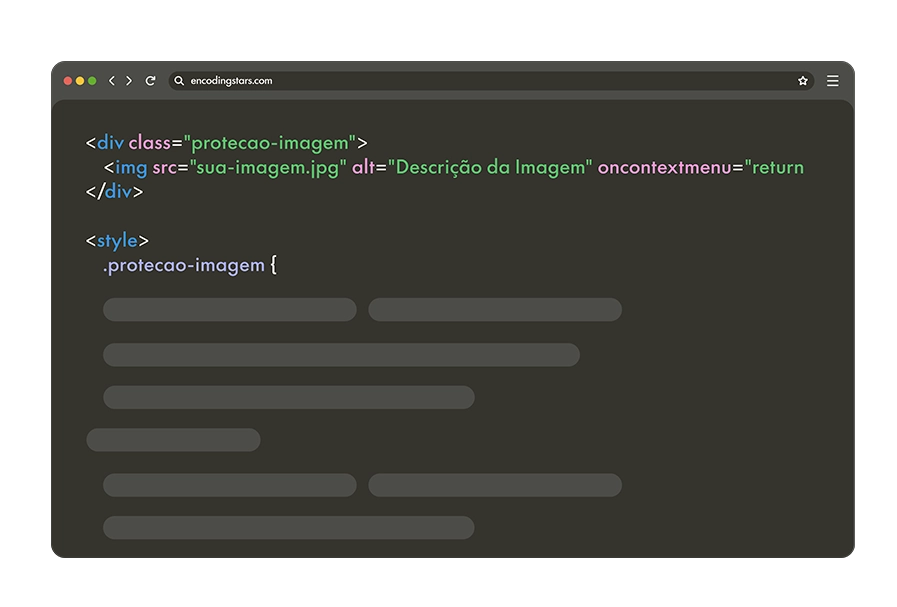Click the short non-indented placeholder bar
This screenshot has height=607, width=897.
click(x=173, y=440)
